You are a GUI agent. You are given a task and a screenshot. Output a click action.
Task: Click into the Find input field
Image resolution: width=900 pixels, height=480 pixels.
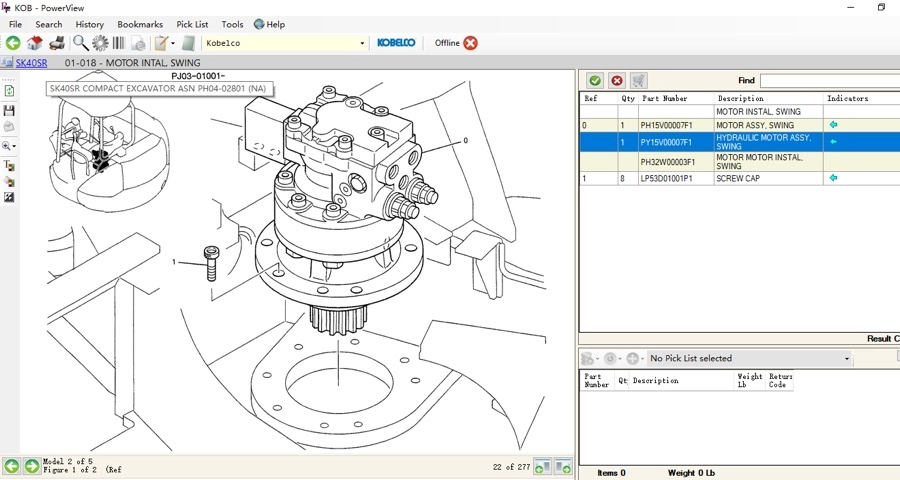tap(830, 80)
